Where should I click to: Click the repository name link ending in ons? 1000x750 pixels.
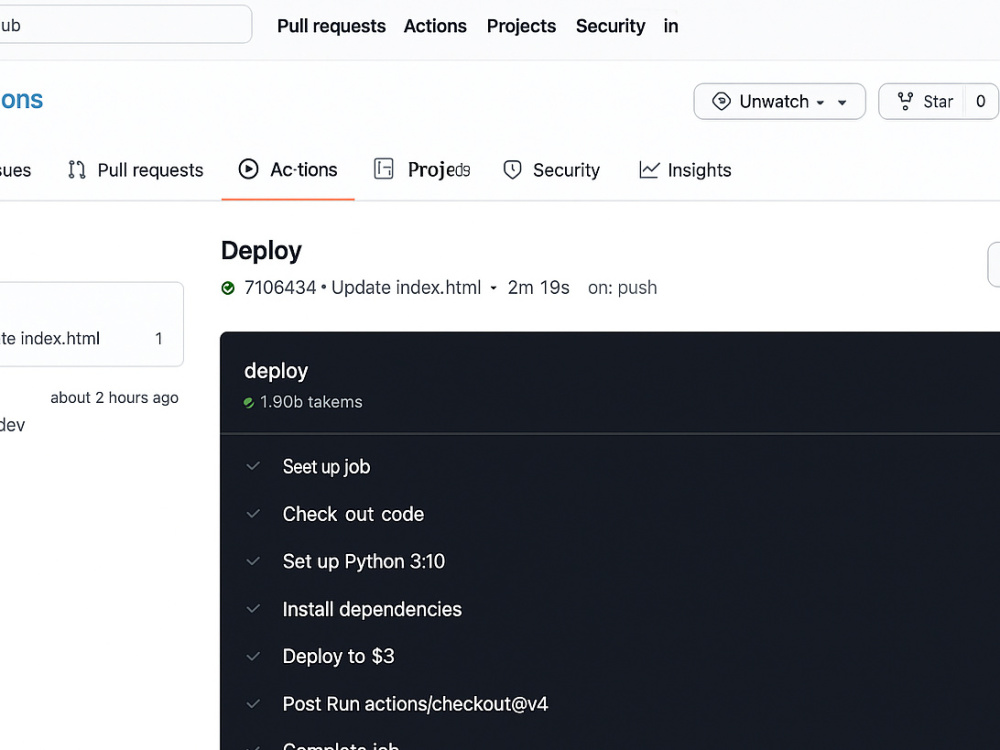click(21, 100)
